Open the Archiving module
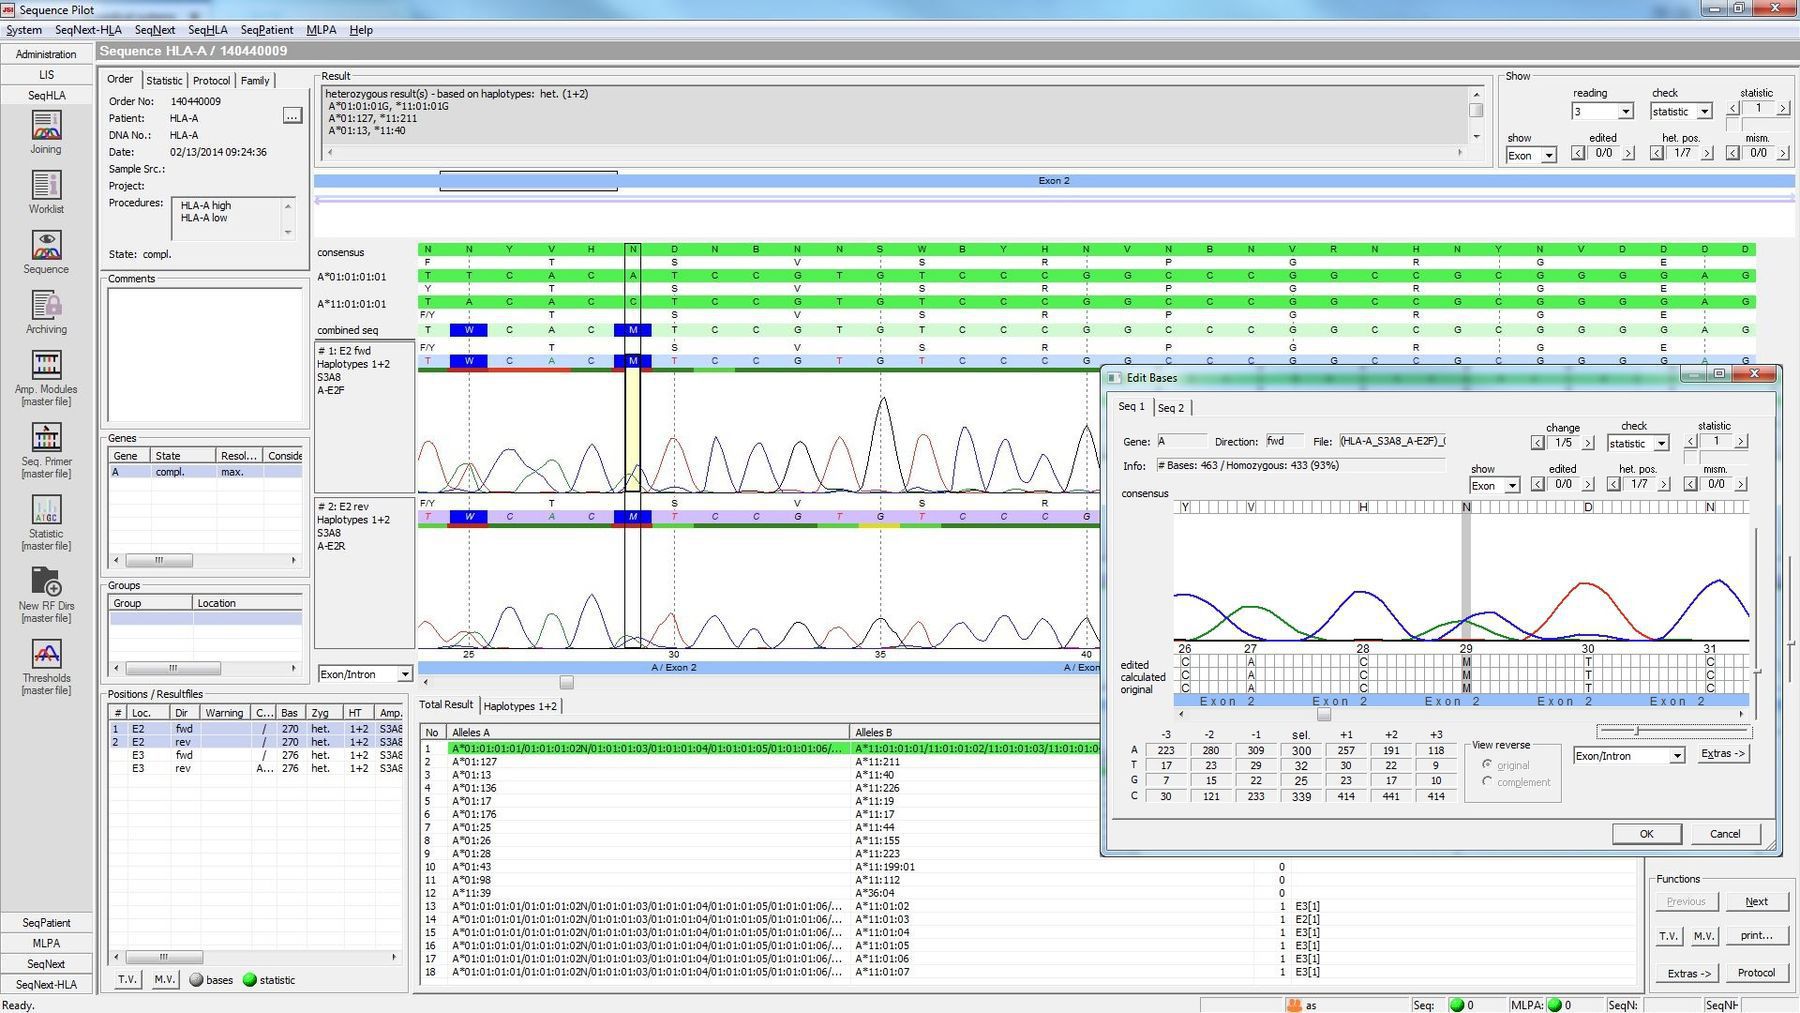 click(x=45, y=308)
